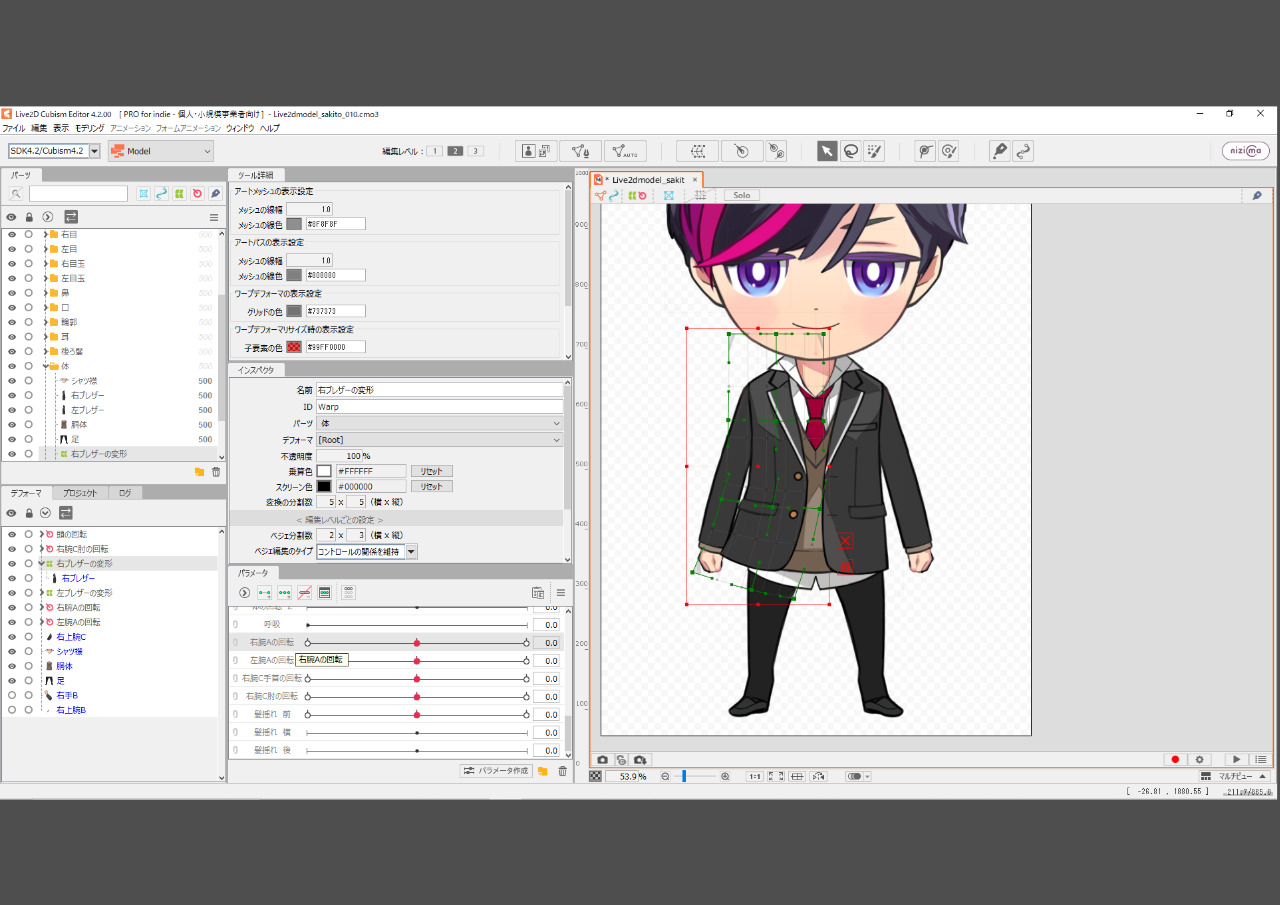Click the trash icon in Parameter panel
Viewport: 1280px width, 905px height.
[x=562, y=771]
